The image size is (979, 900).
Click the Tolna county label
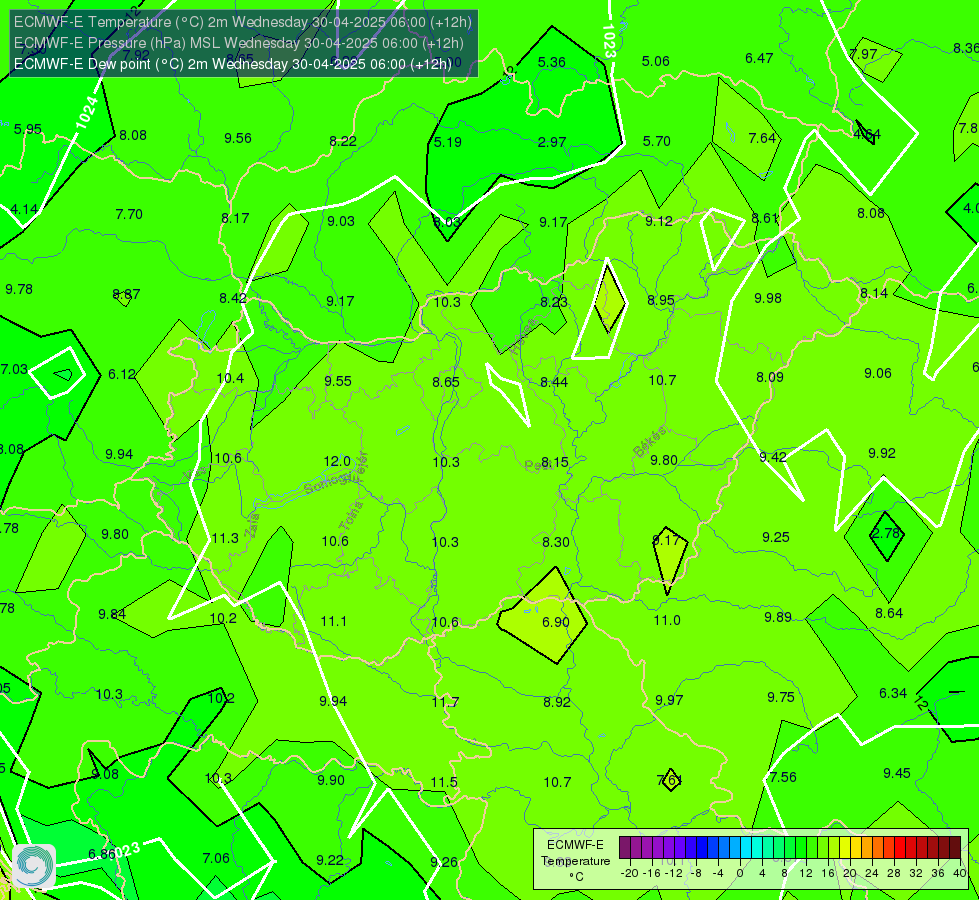(351, 515)
